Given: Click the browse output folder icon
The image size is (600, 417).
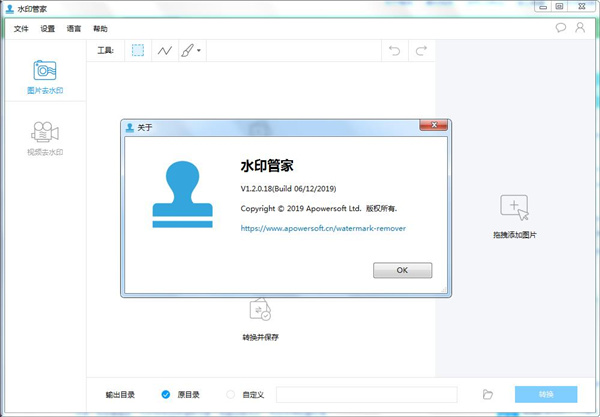Looking at the screenshot, I should pyautogui.click(x=487, y=394).
